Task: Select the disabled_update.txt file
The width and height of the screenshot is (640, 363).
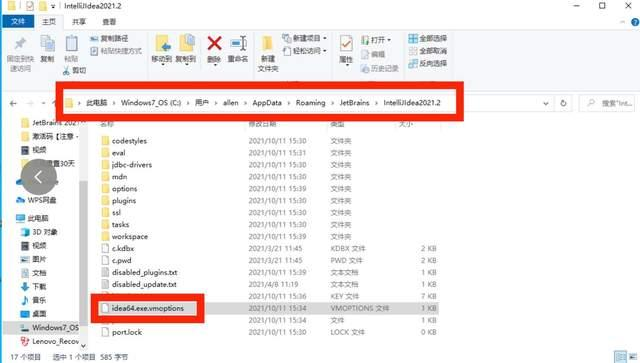Action: pos(144,284)
